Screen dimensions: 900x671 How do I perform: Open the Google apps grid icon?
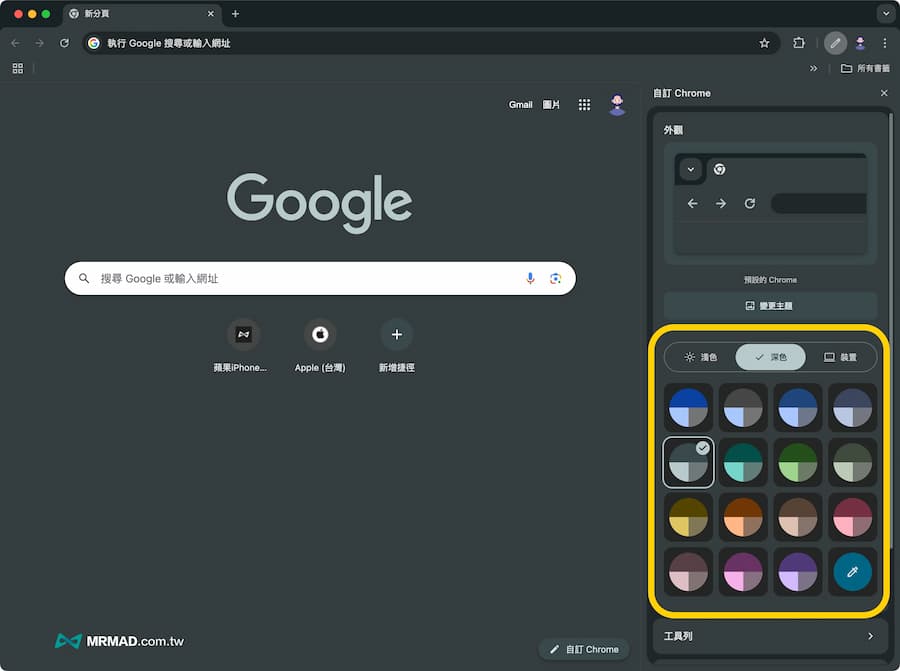click(584, 104)
